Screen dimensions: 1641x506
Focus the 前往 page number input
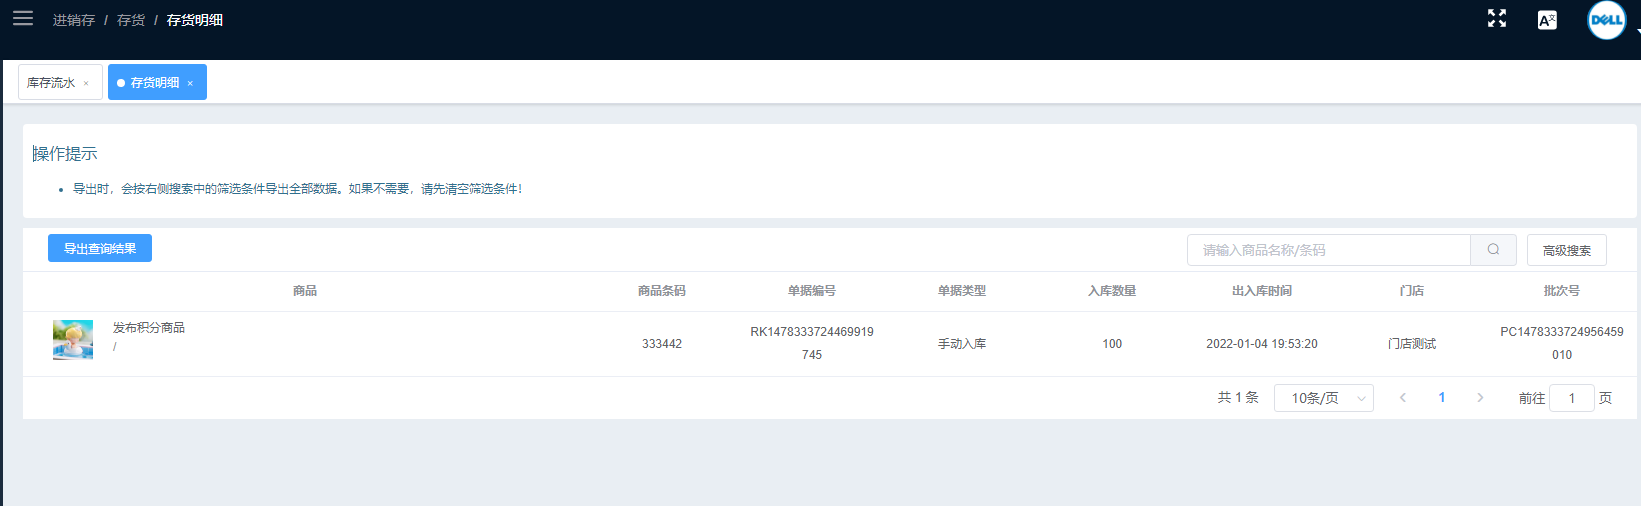[x=1571, y=398]
